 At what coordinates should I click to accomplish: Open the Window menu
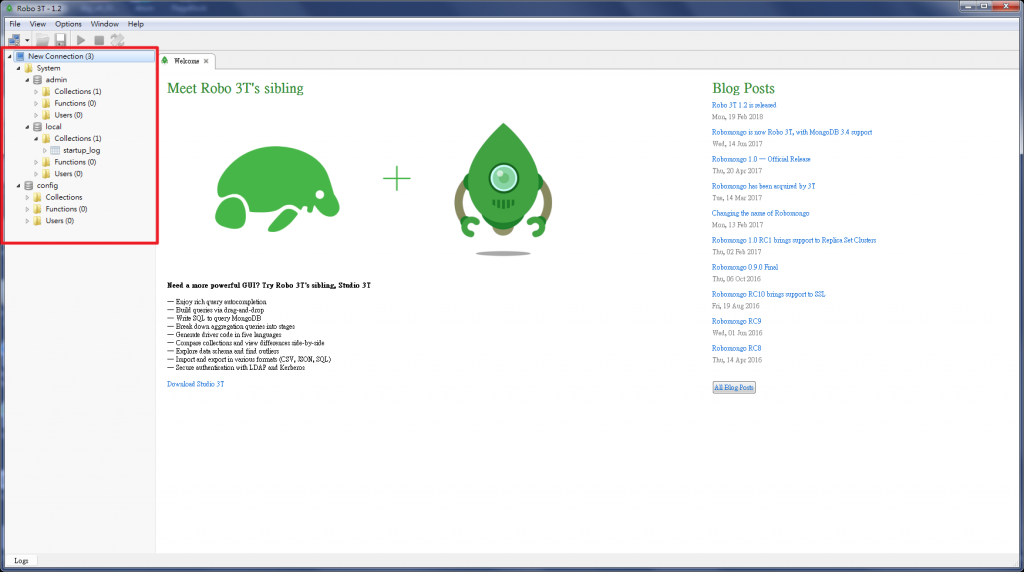click(104, 24)
